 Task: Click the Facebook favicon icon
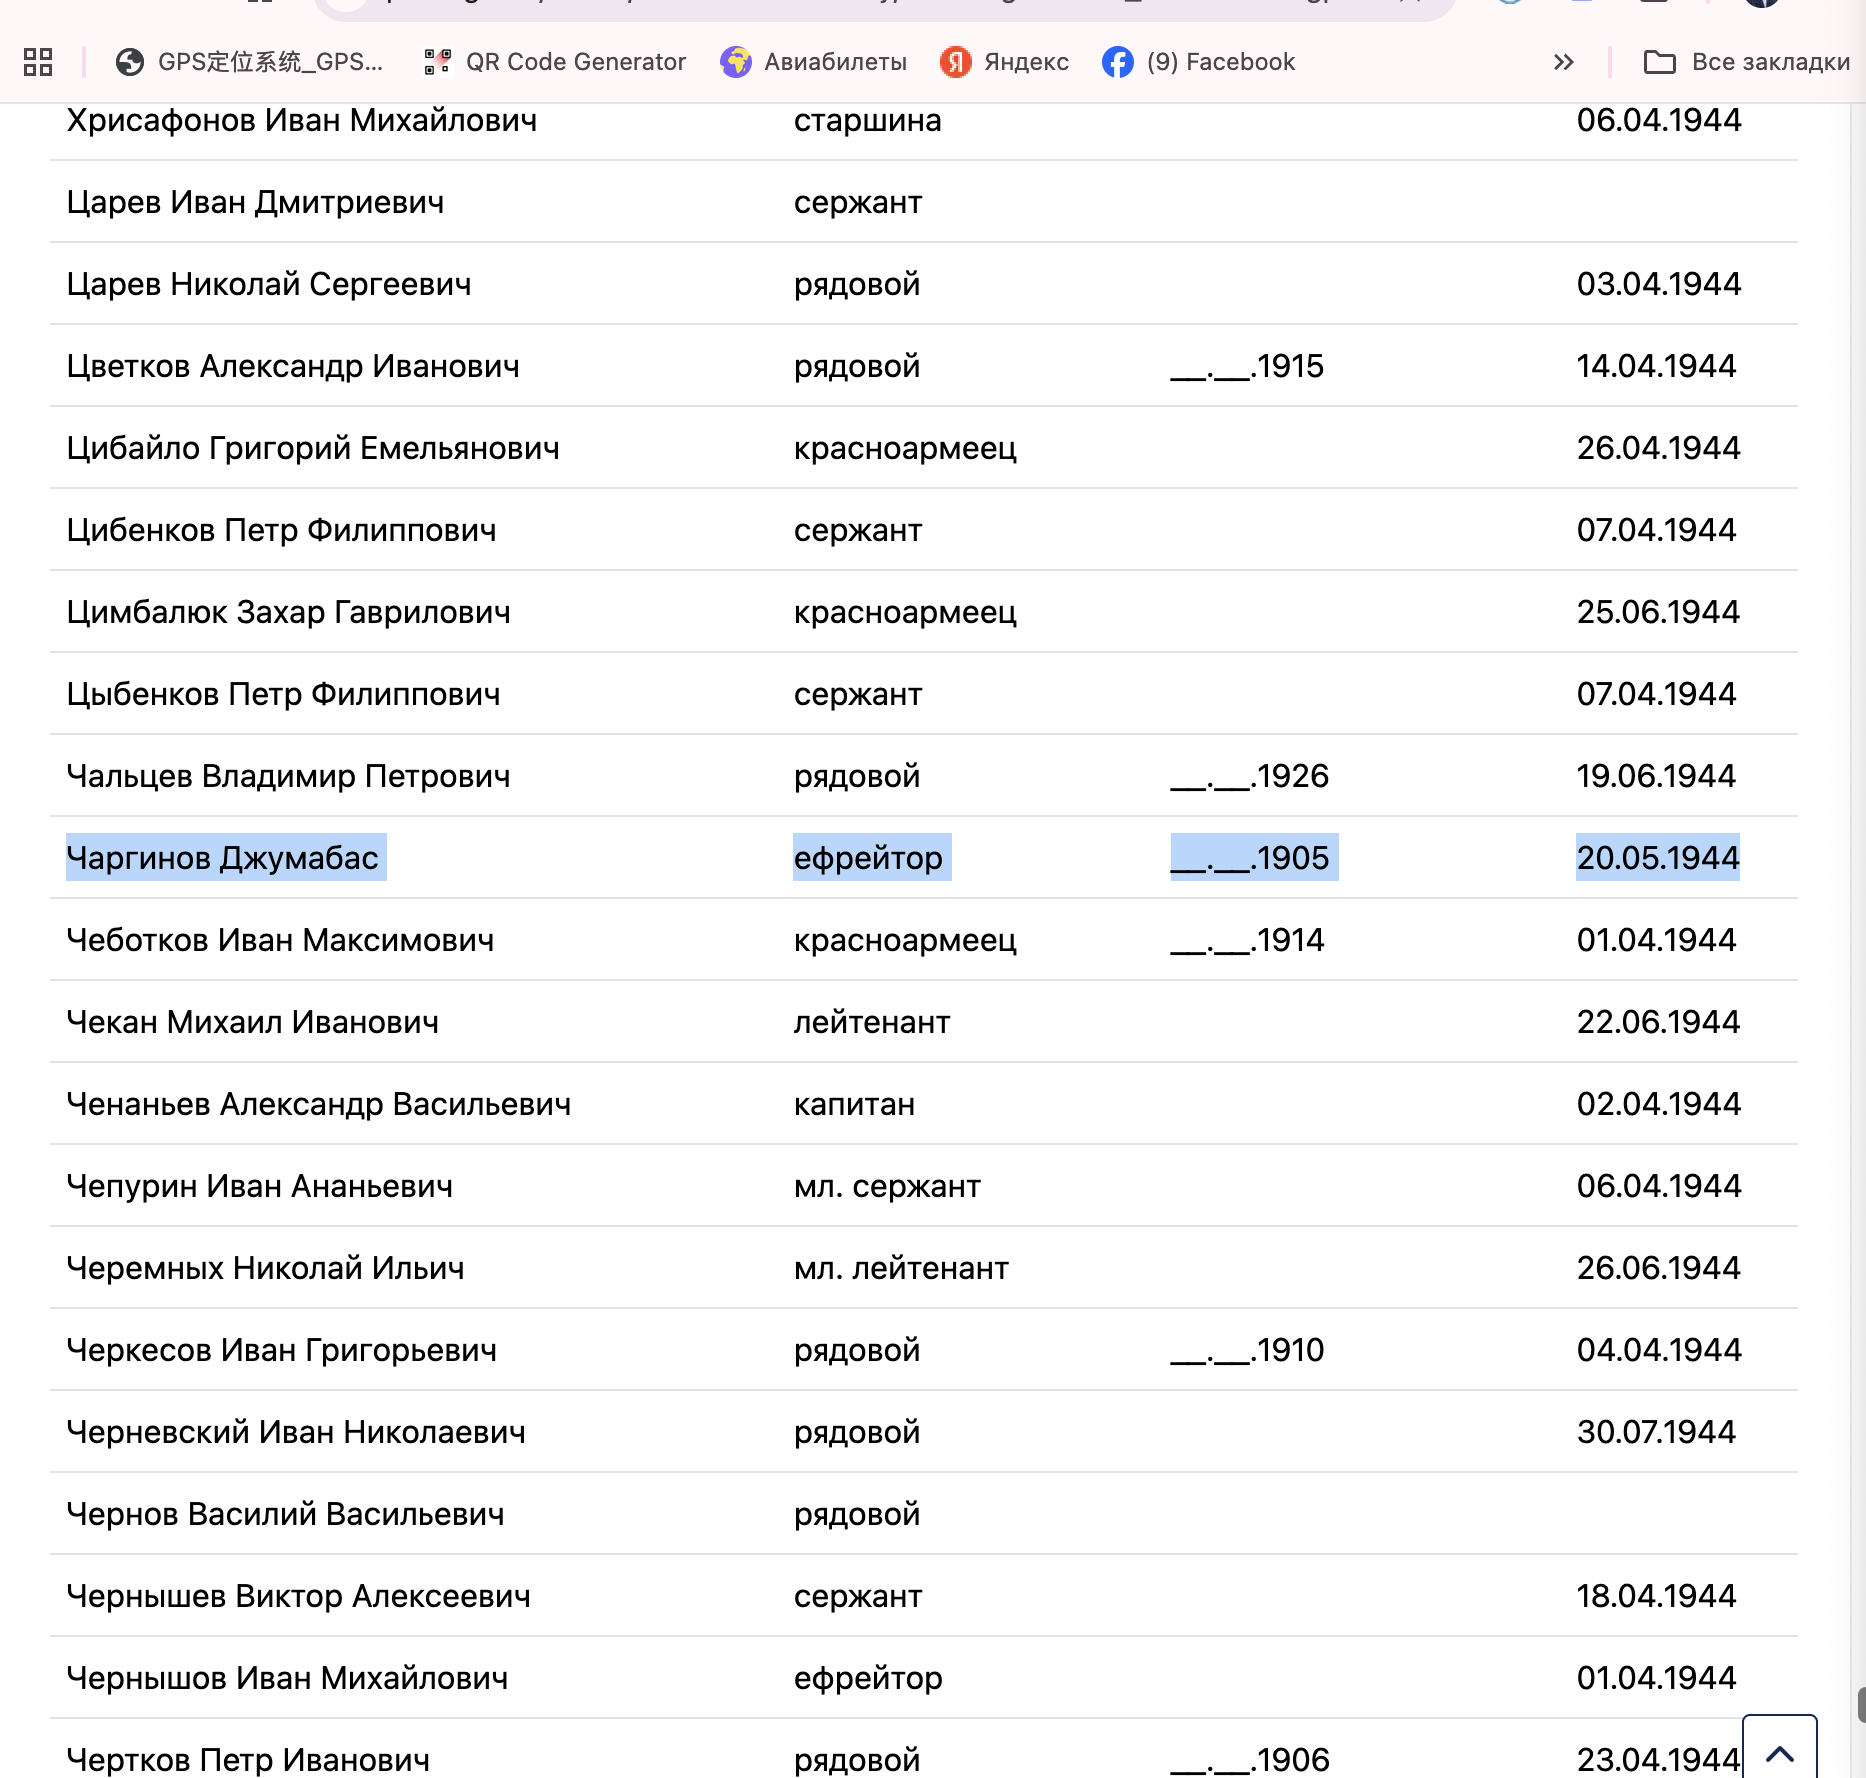(x=1118, y=62)
